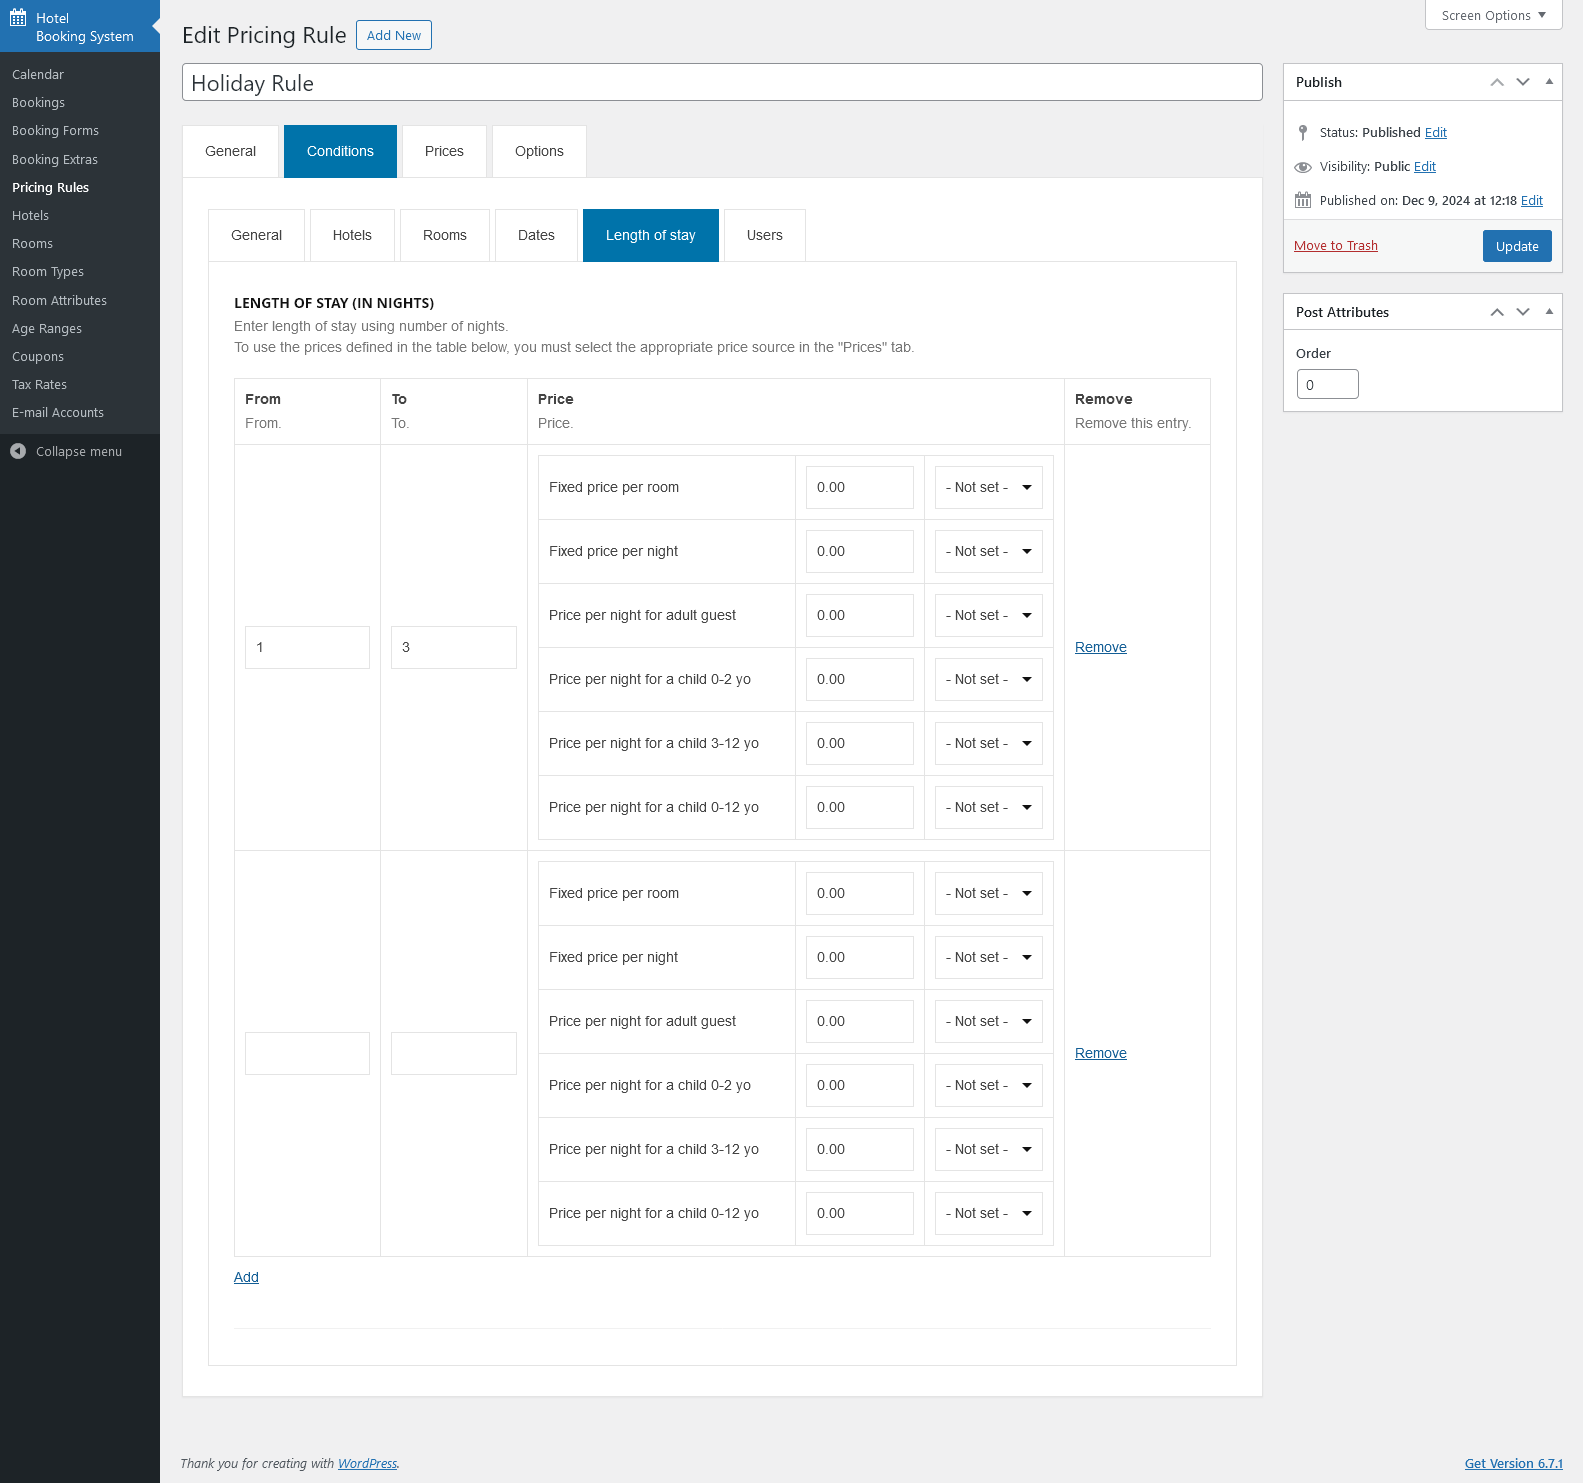Open second entry child 0-2 yo dropdown
The height and width of the screenshot is (1483, 1583).
click(x=988, y=1086)
